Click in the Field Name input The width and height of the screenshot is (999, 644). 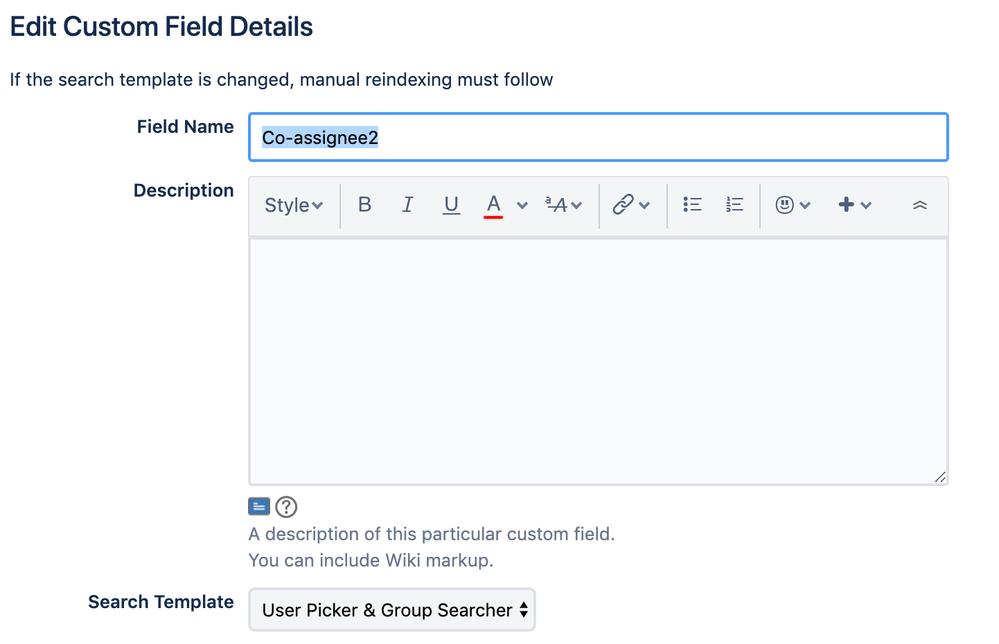pyautogui.click(x=598, y=137)
